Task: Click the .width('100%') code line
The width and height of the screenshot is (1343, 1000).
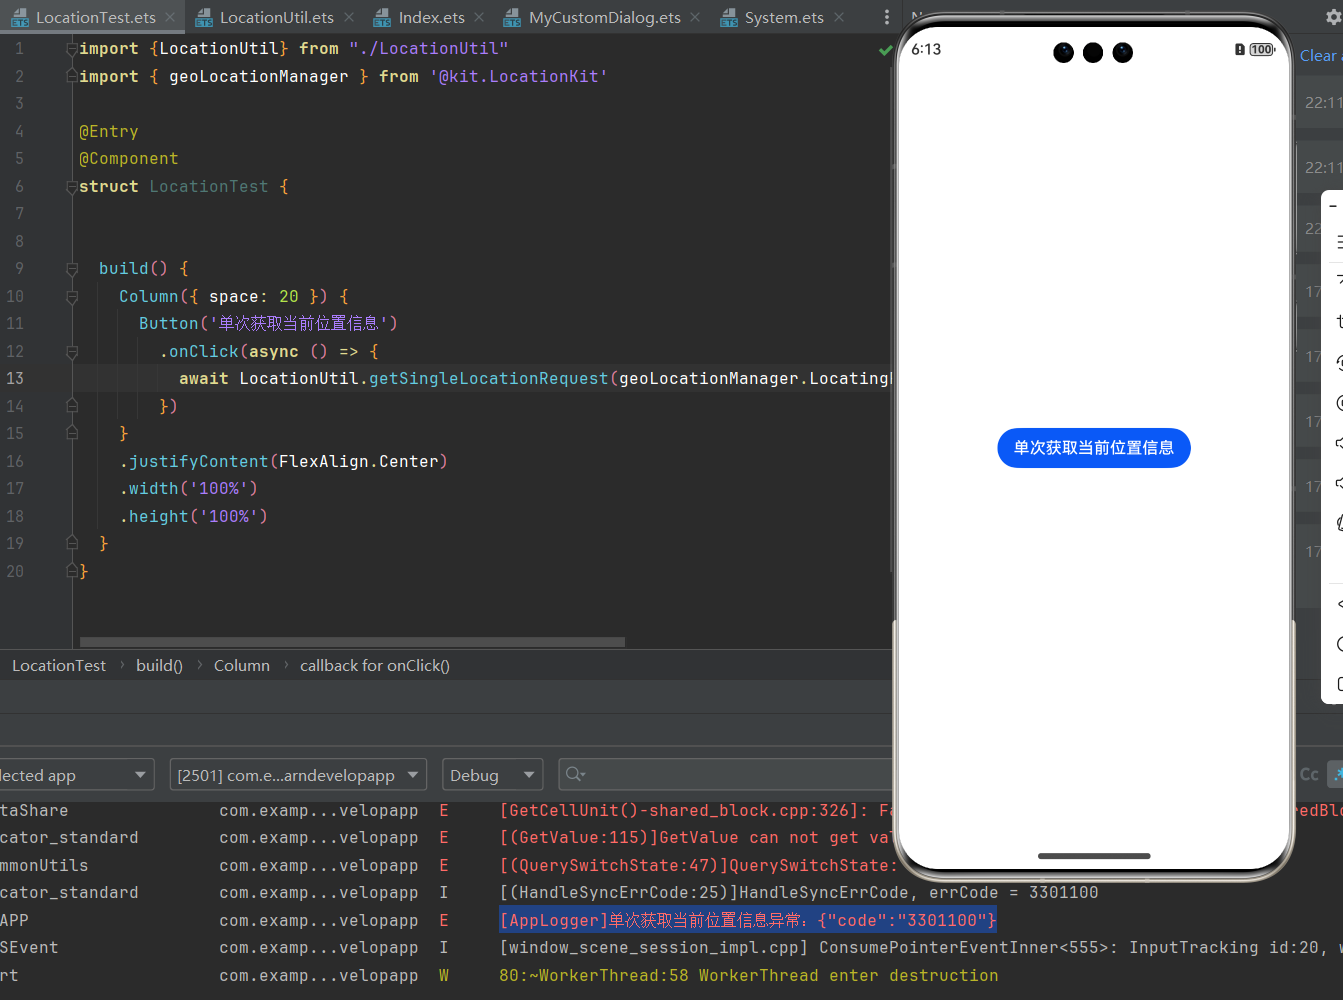Action: coord(189,488)
